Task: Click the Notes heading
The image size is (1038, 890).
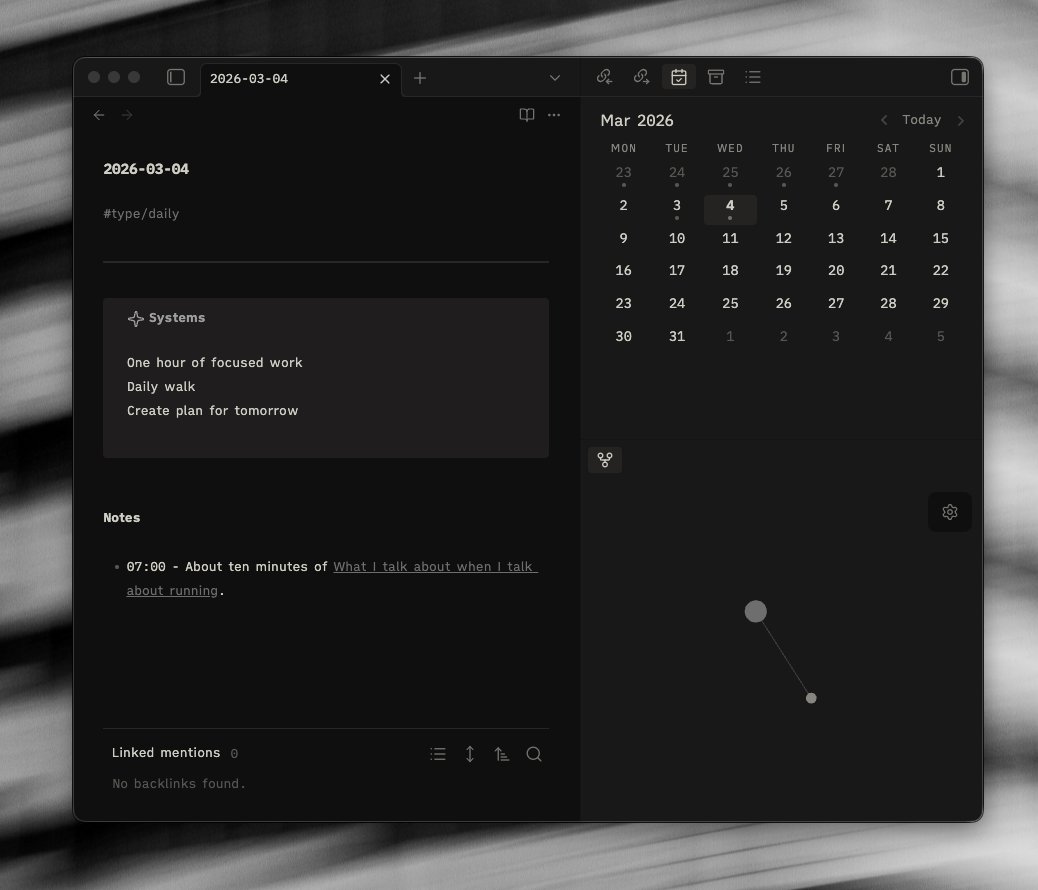Action: pos(122,518)
